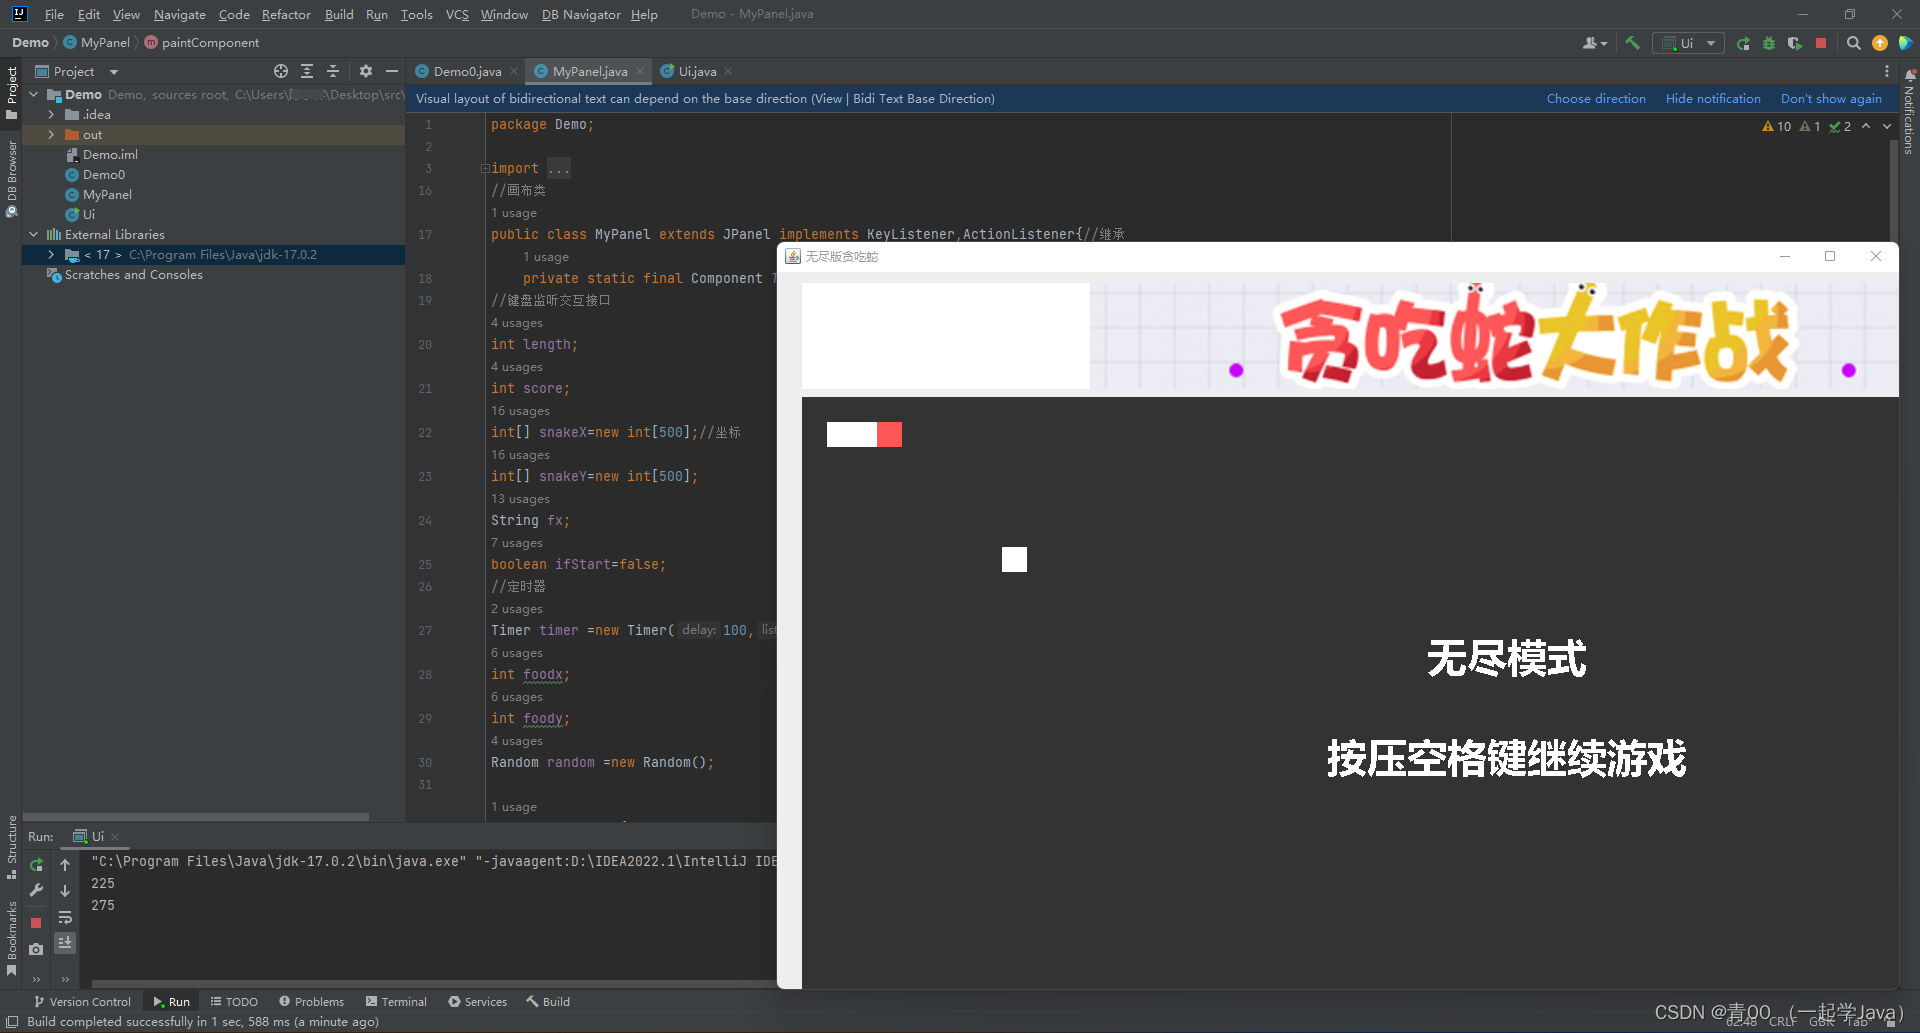
Task: Click scroll down arrow in Run console
Action: pyautogui.click(x=65, y=891)
